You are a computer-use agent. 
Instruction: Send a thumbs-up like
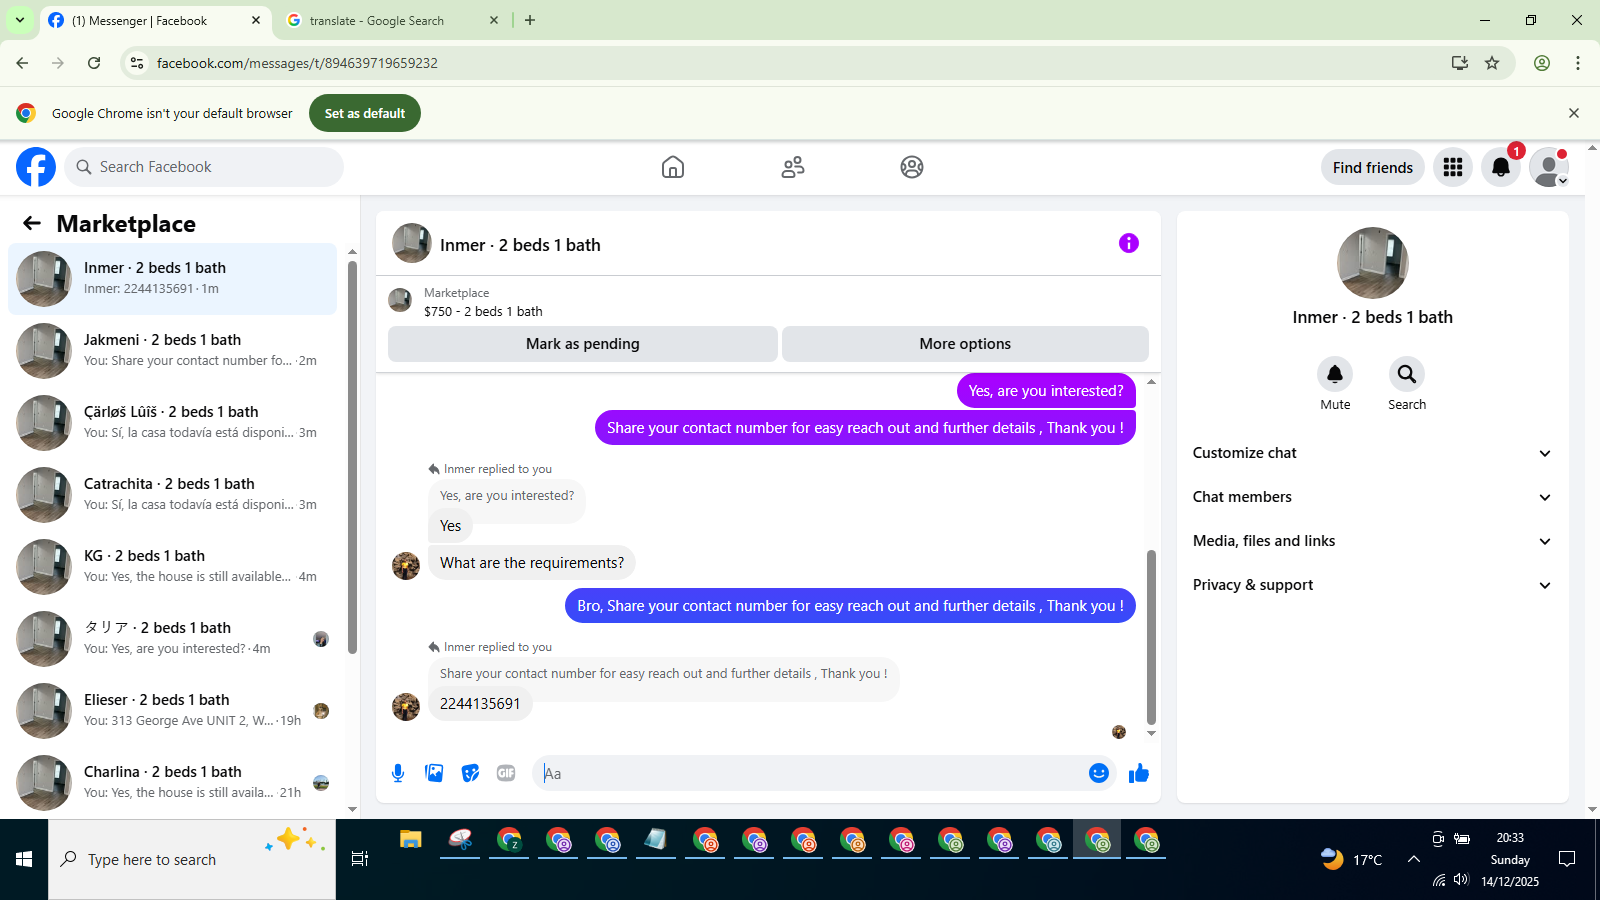[x=1139, y=773]
